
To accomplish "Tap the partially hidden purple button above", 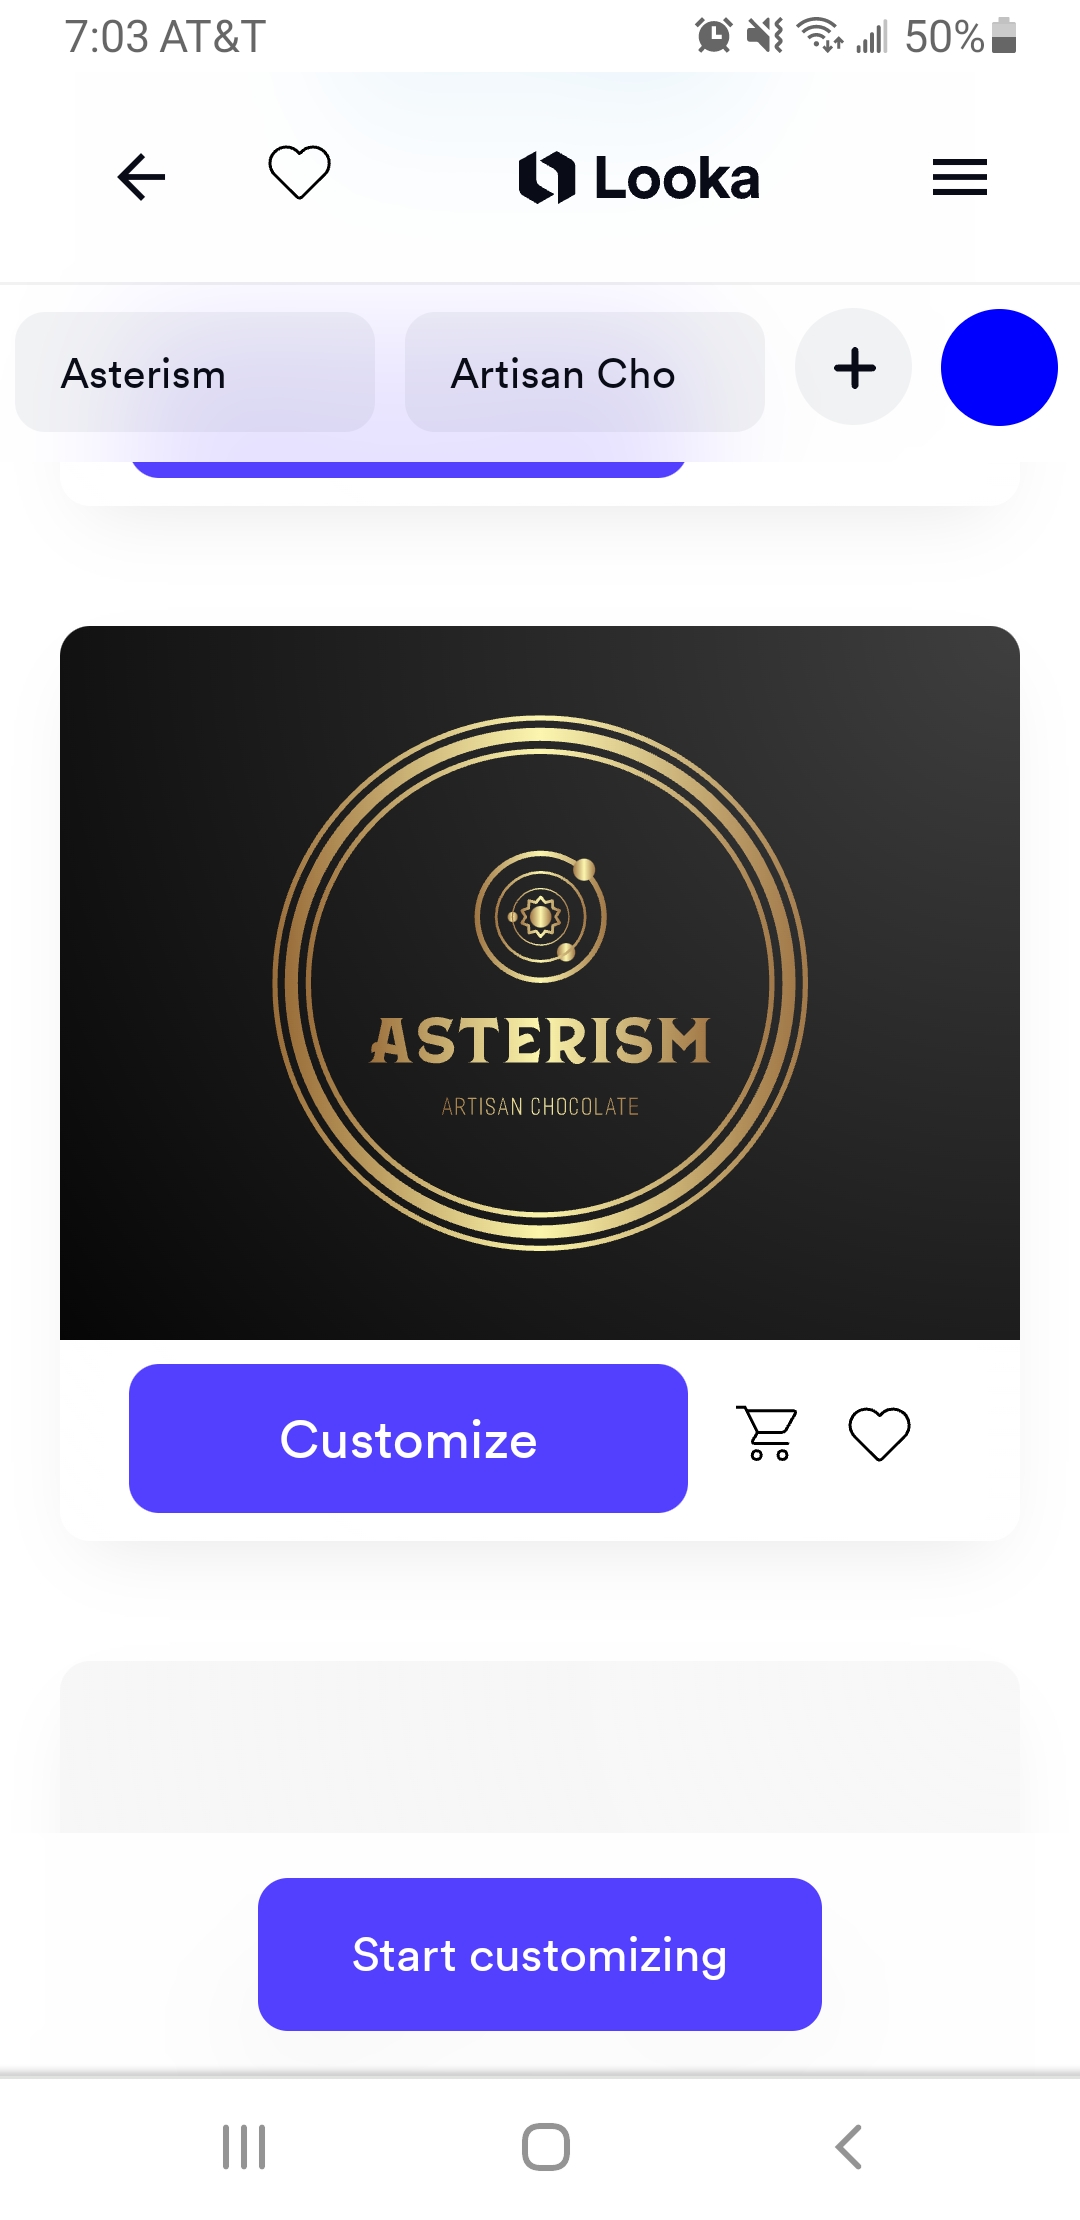I will (x=408, y=469).
